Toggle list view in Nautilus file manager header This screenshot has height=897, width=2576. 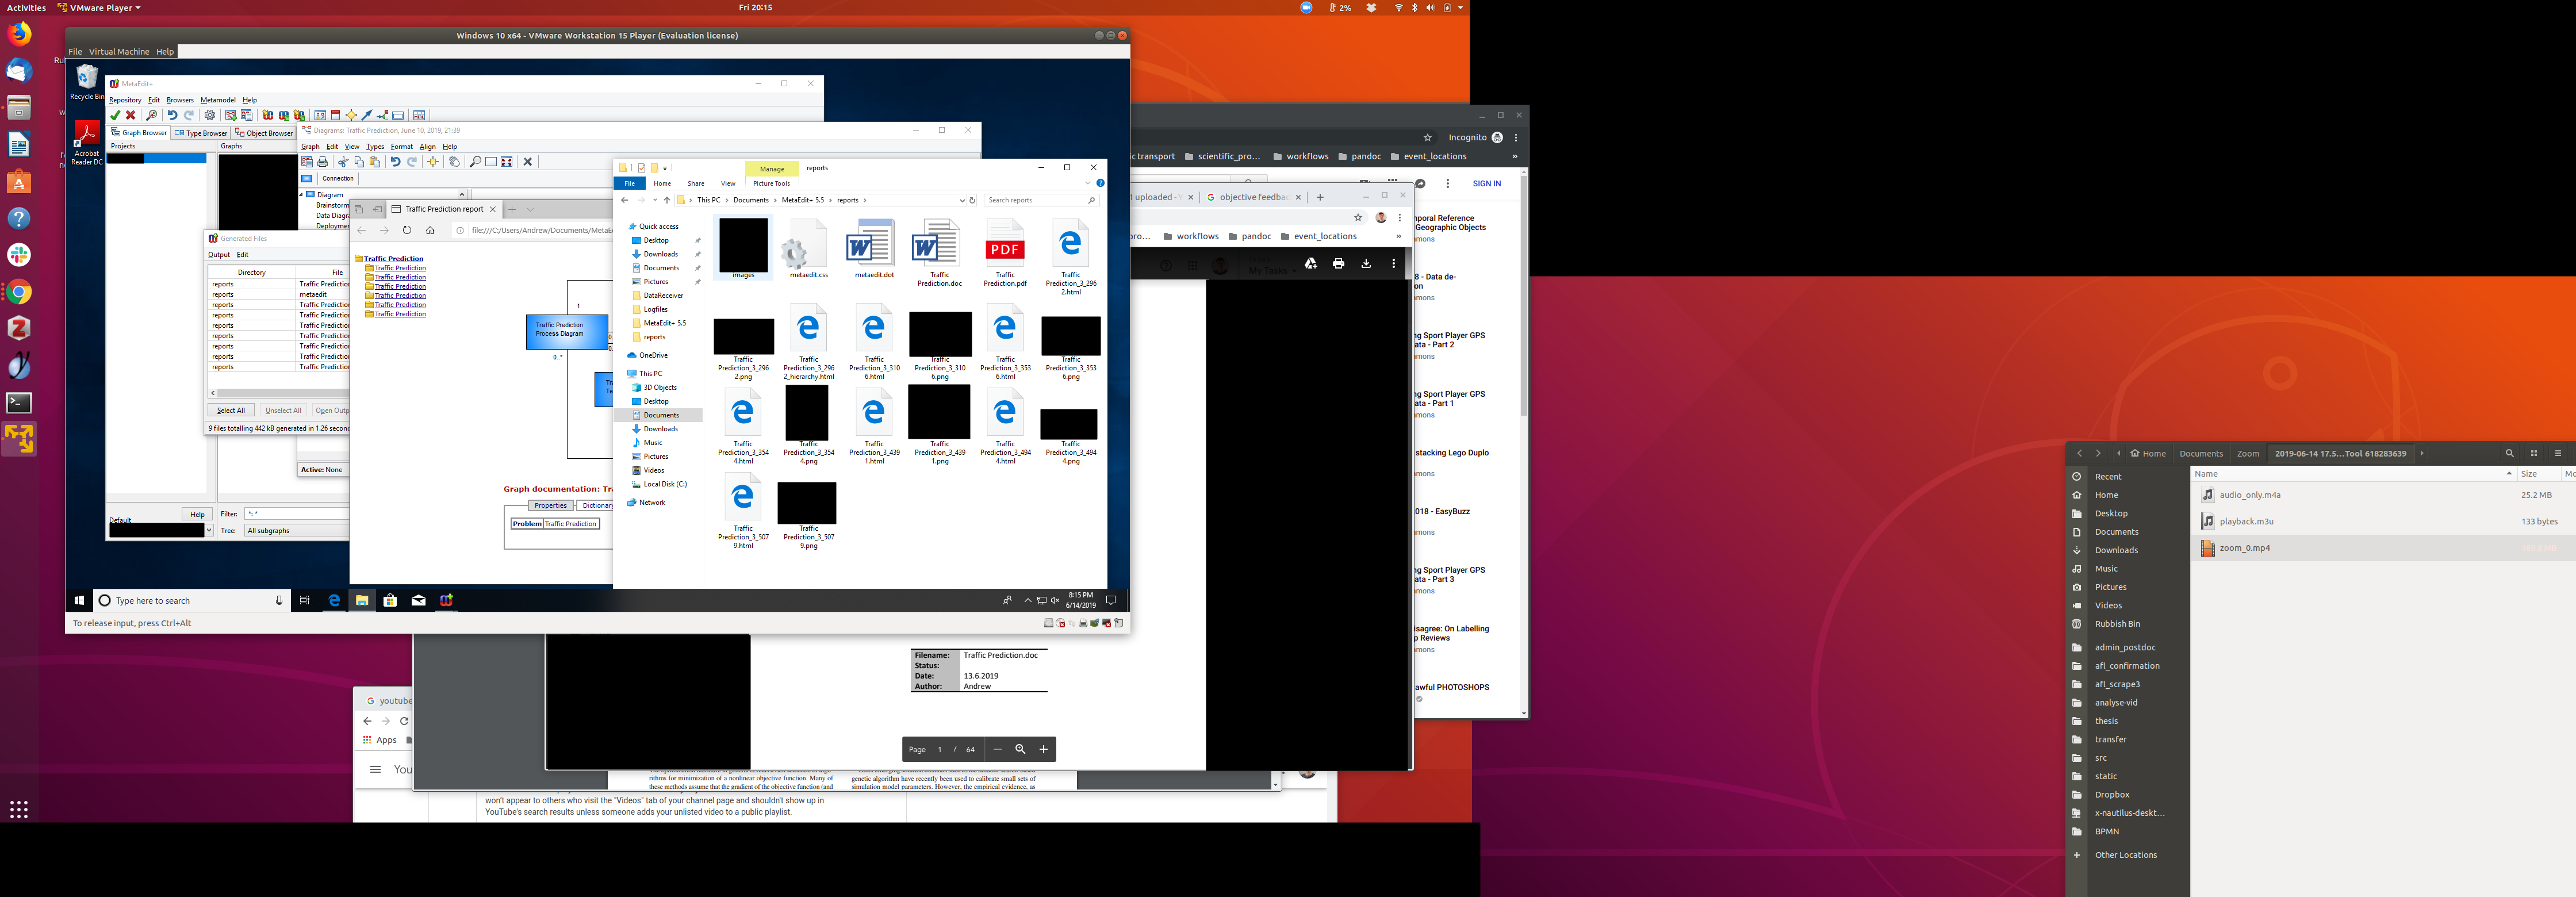[x=2534, y=453]
